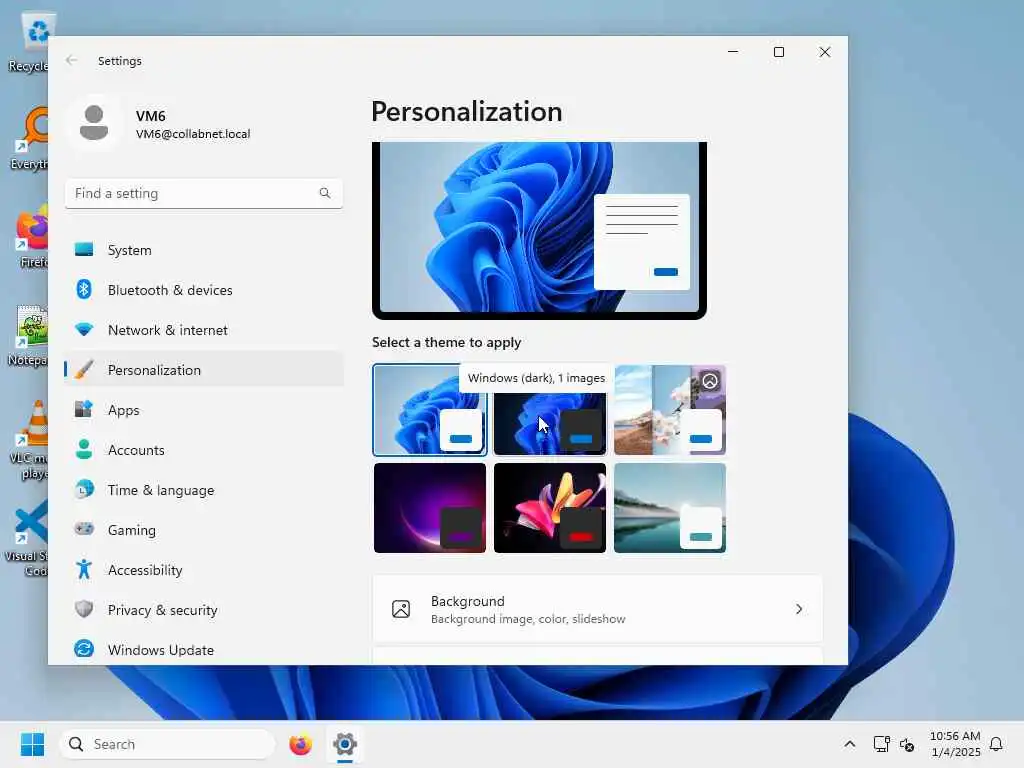This screenshot has width=1024, height=768.
Task: Expand Background row chevron arrow
Action: pos(799,609)
